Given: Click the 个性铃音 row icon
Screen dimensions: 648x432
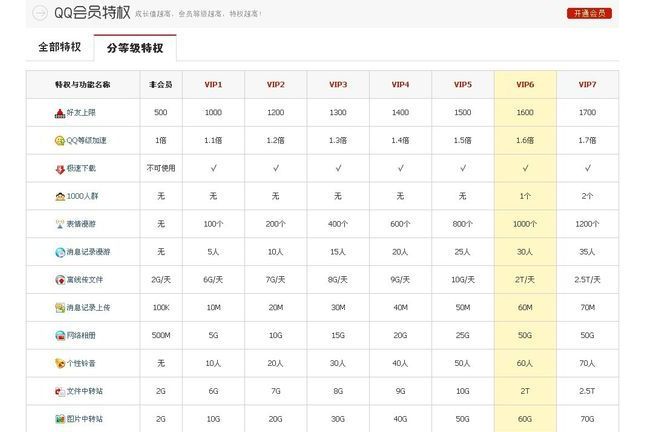Looking at the screenshot, I should point(60,363).
